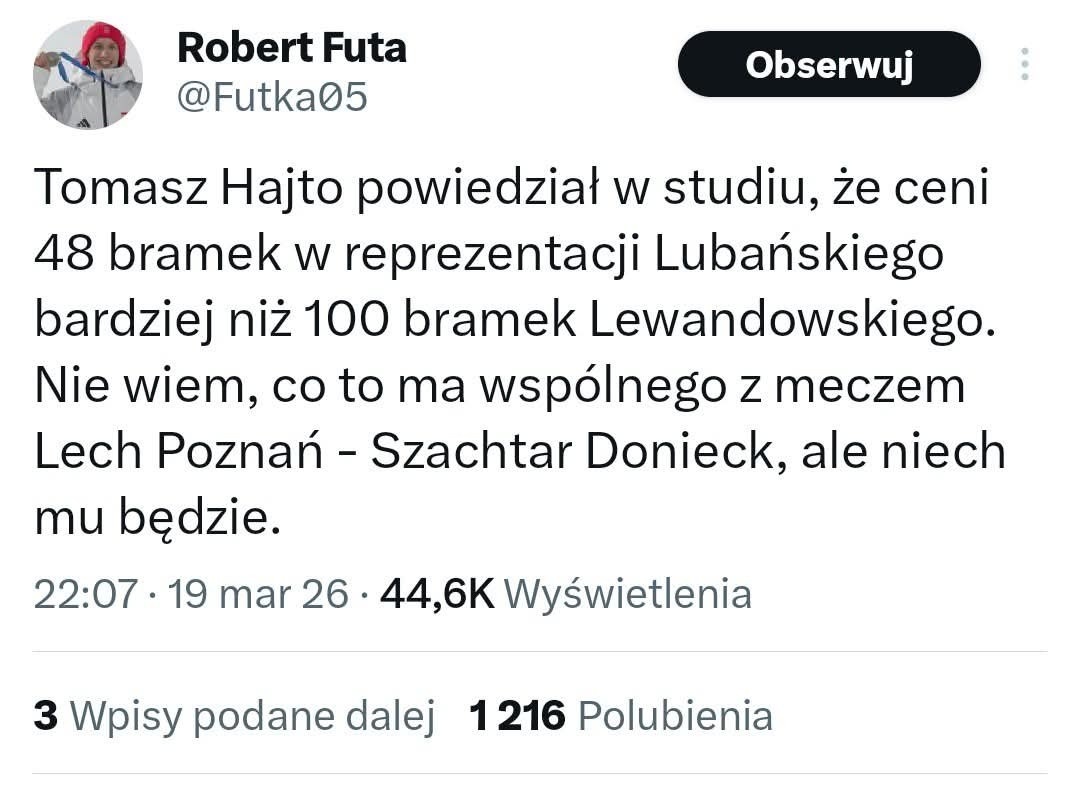Select the 19 mar 26 date
The width and height of the screenshot is (1080, 794).
258,594
